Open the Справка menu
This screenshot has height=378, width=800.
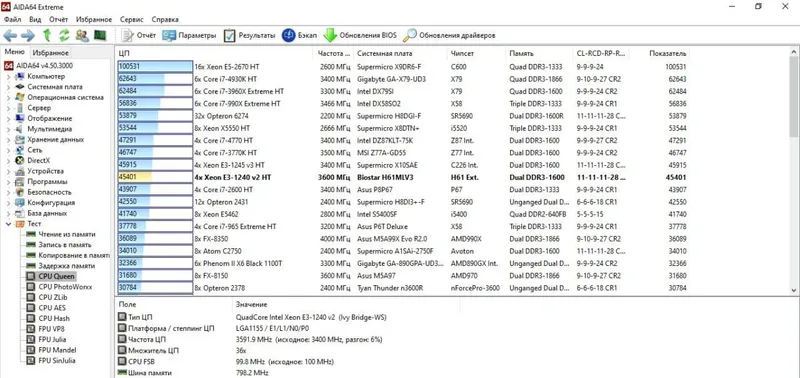click(x=165, y=19)
